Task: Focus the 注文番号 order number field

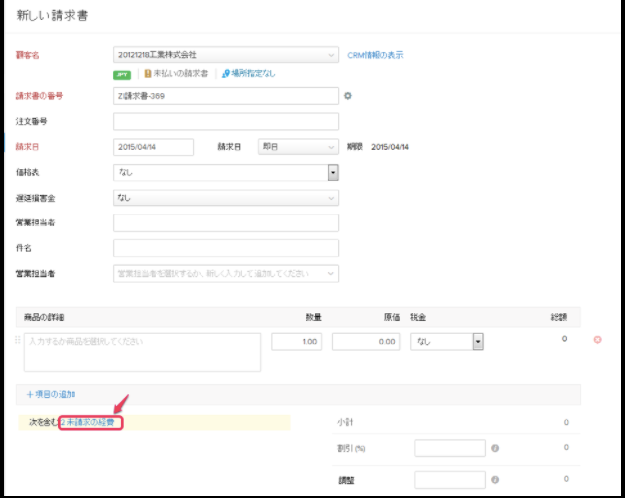Action: tap(226, 122)
